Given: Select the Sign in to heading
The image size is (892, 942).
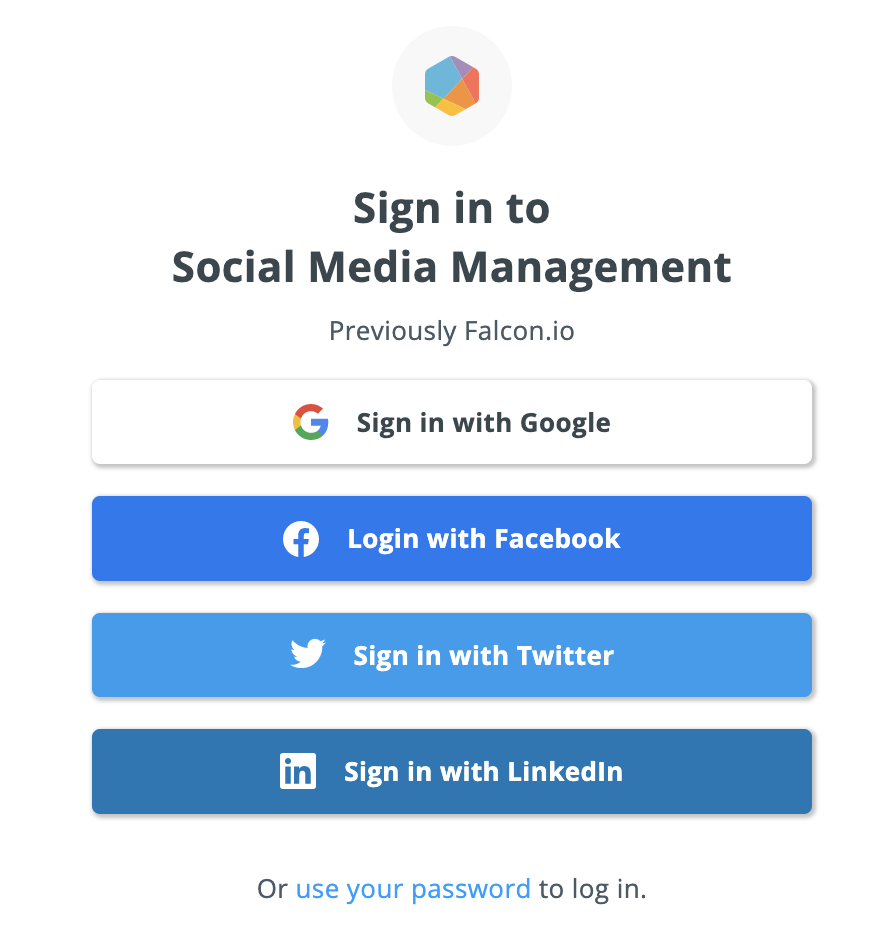Looking at the screenshot, I should point(451,208).
